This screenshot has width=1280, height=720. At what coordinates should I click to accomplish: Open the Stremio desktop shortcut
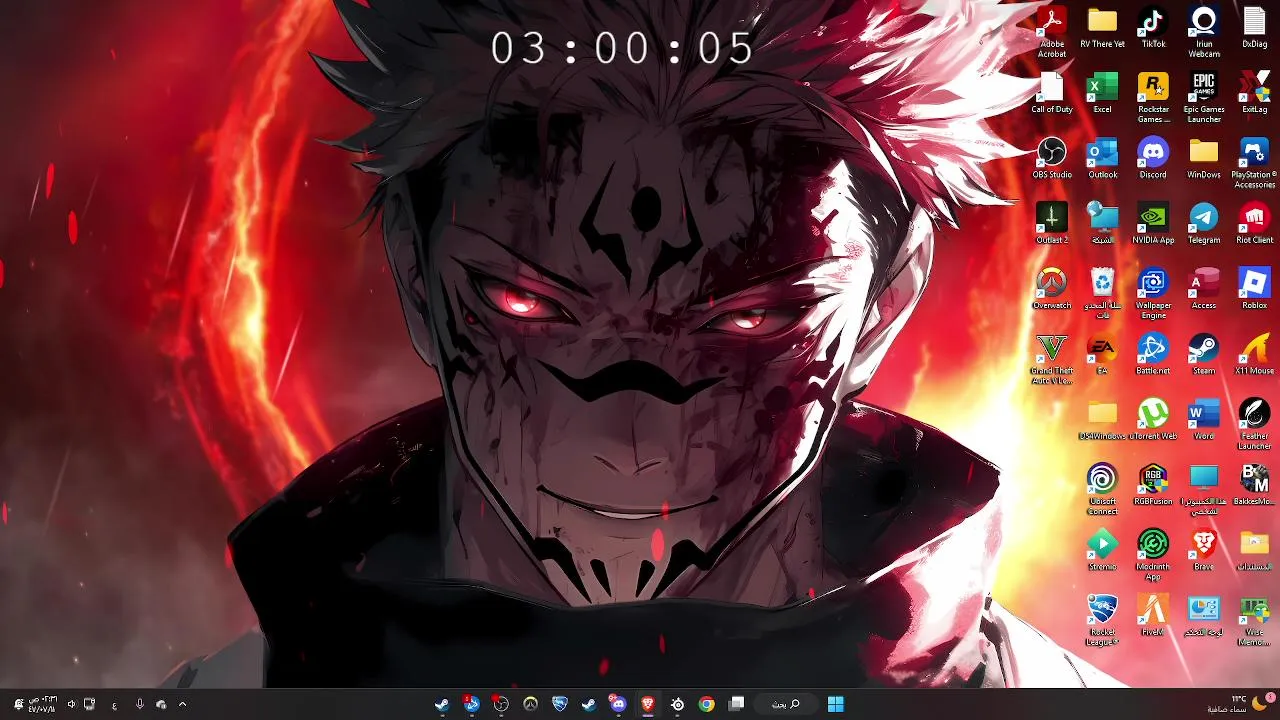(x=1102, y=551)
